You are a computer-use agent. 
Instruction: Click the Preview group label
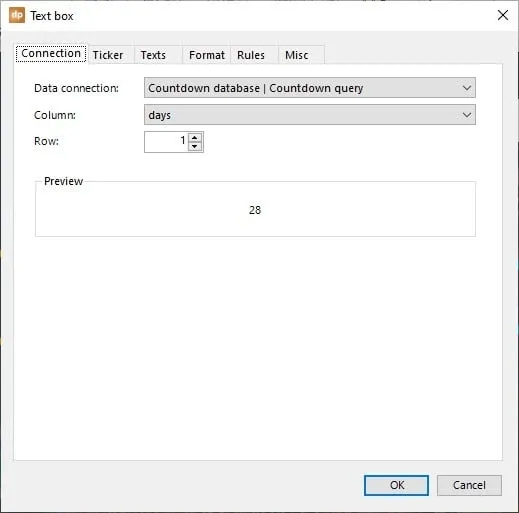63,181
